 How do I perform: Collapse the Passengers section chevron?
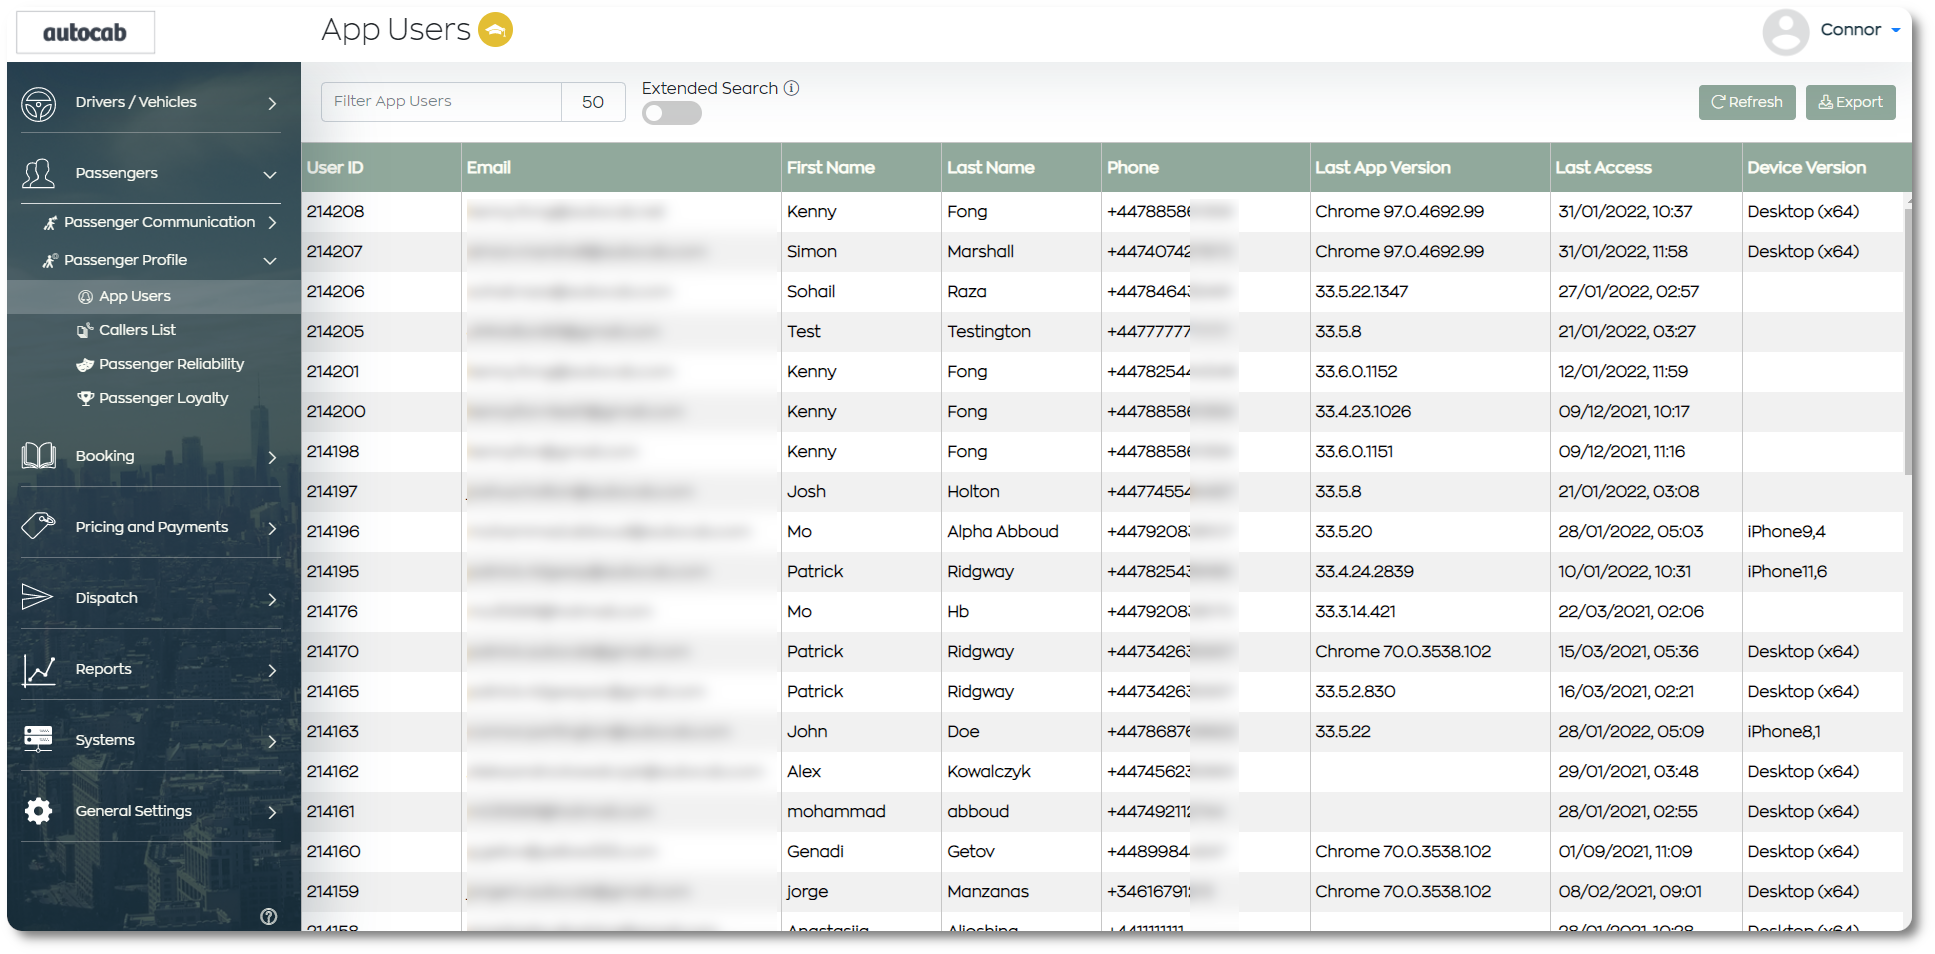pyautogui.click(x=270, y=174)
